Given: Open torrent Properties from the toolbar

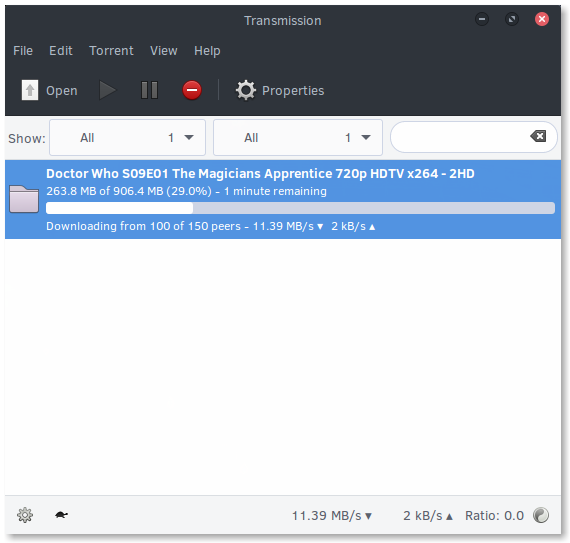Looking at the screenshot, I should [x=280, y=90].
